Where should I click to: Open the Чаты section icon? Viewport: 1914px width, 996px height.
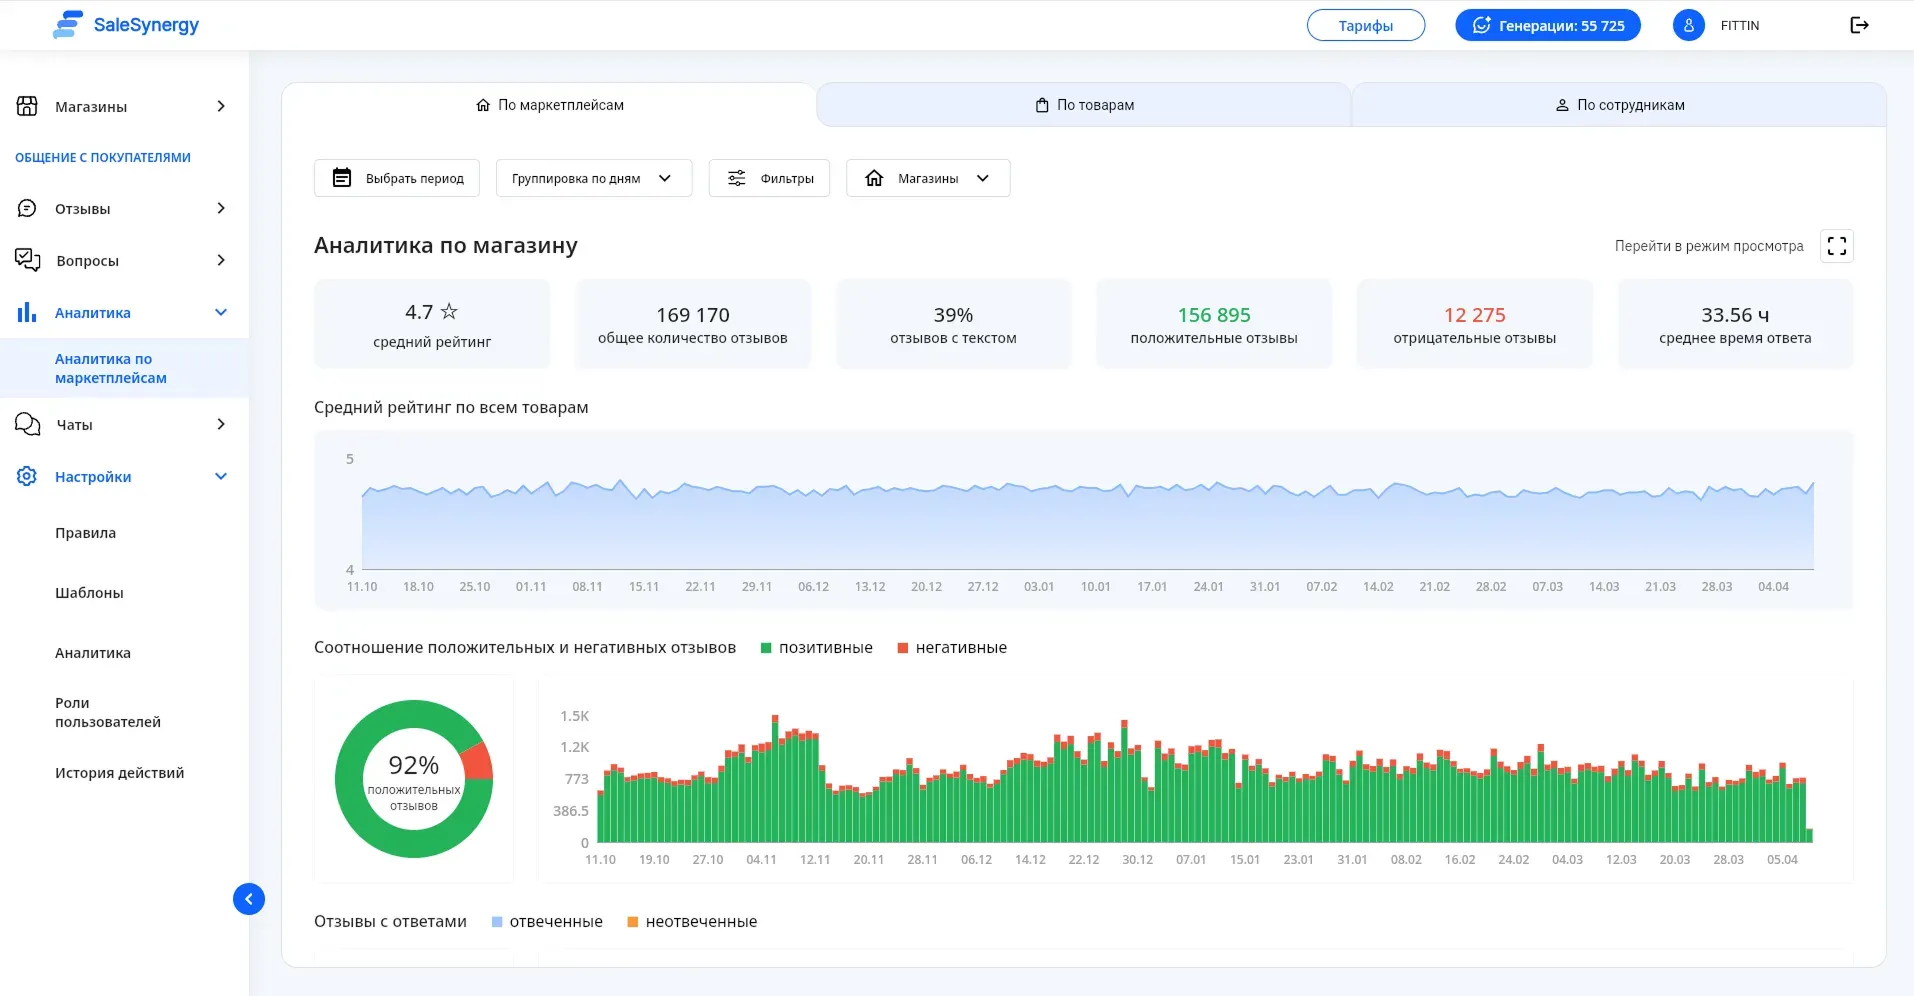pos(27,424)
